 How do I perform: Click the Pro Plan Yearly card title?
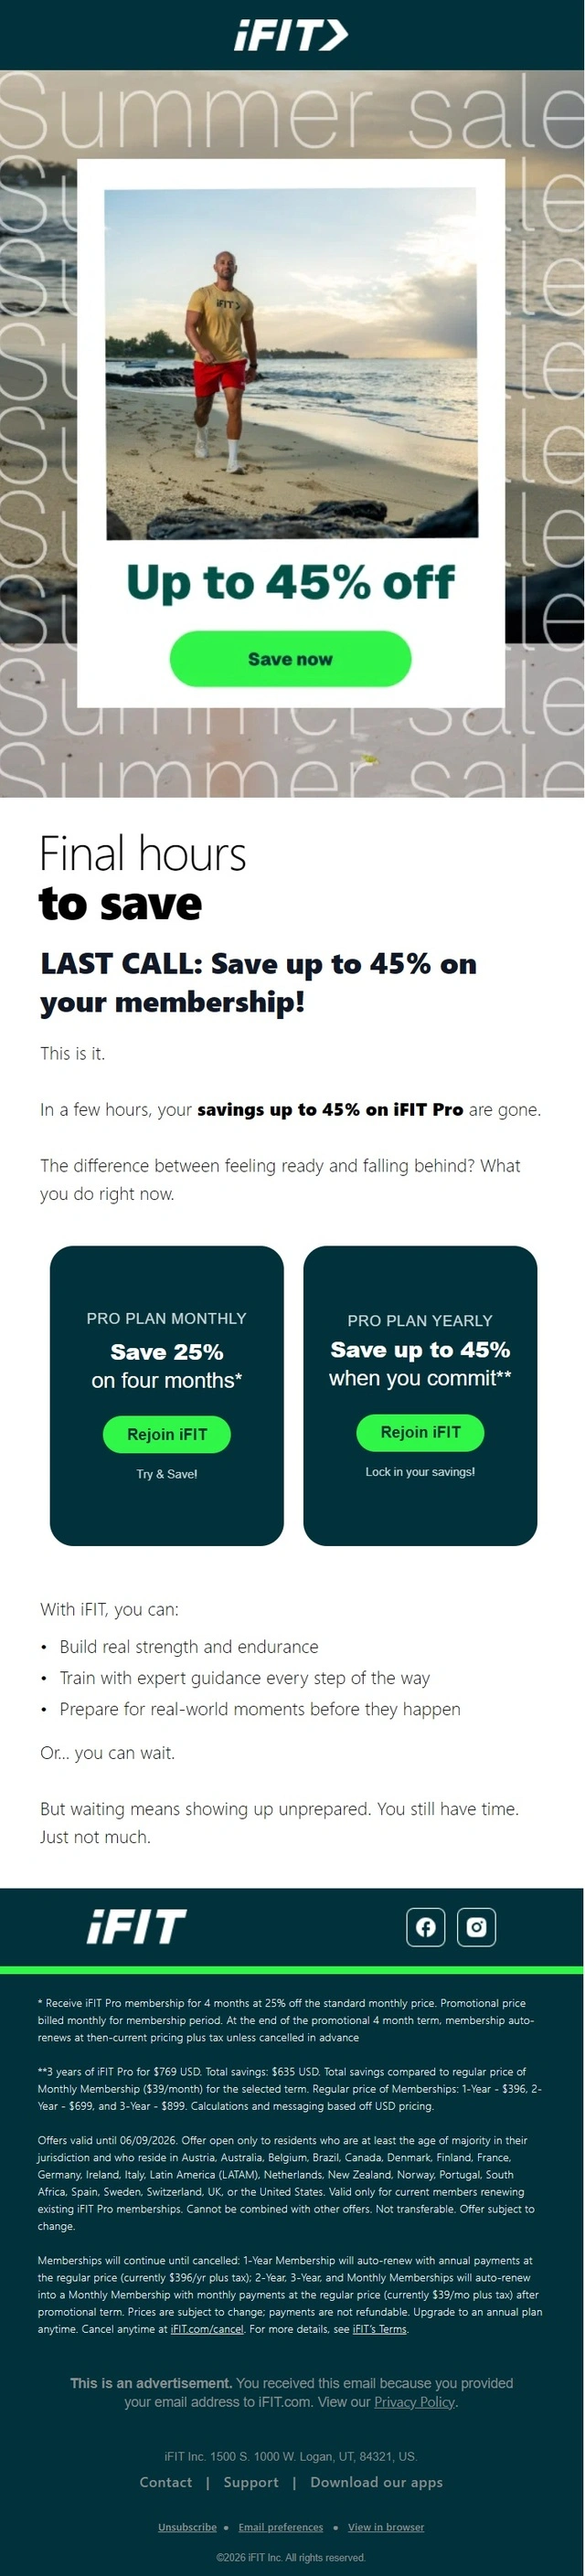[x=420, y=1320]
